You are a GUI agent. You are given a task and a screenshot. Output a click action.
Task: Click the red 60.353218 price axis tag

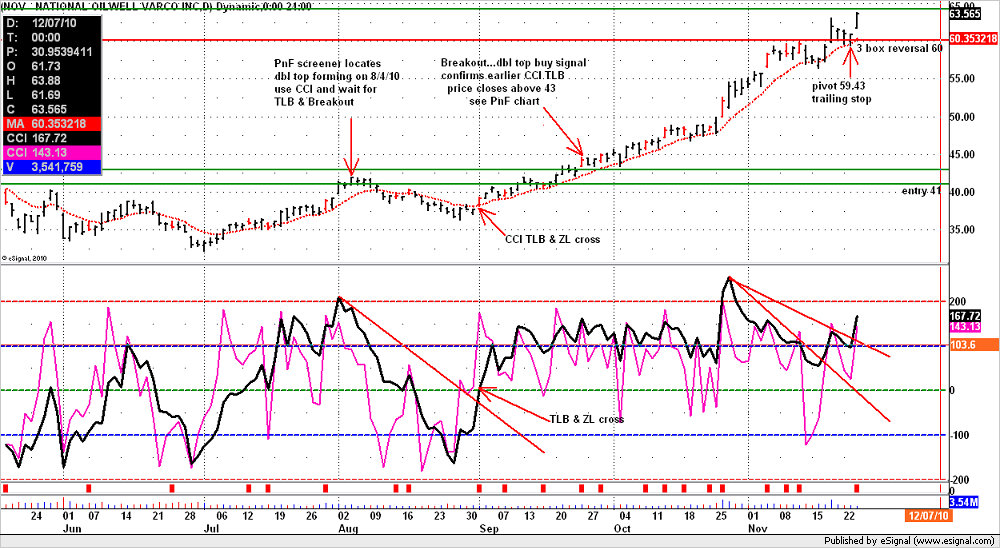click(973, 38)
